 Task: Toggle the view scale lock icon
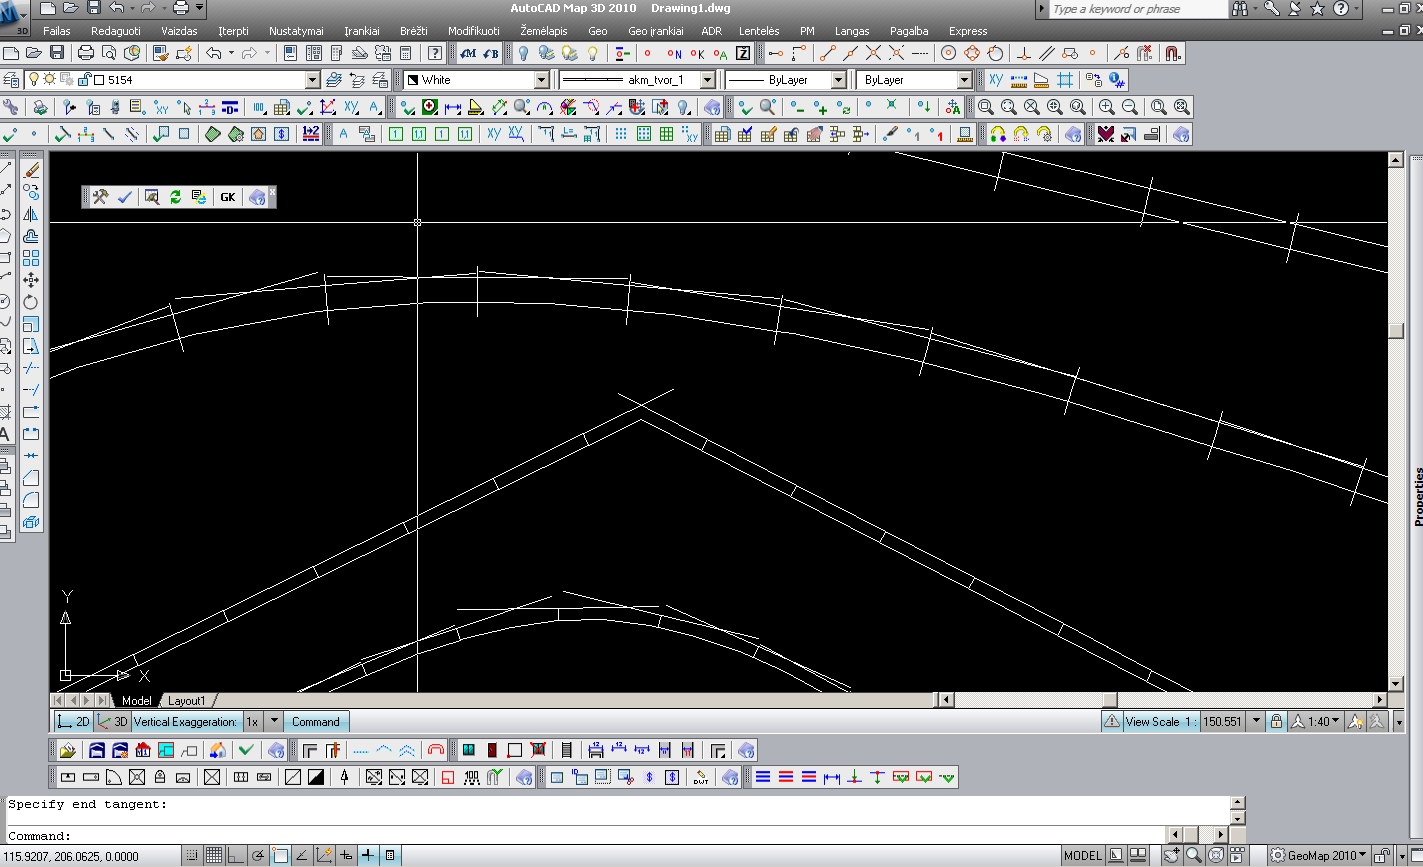click(1276, 721)
